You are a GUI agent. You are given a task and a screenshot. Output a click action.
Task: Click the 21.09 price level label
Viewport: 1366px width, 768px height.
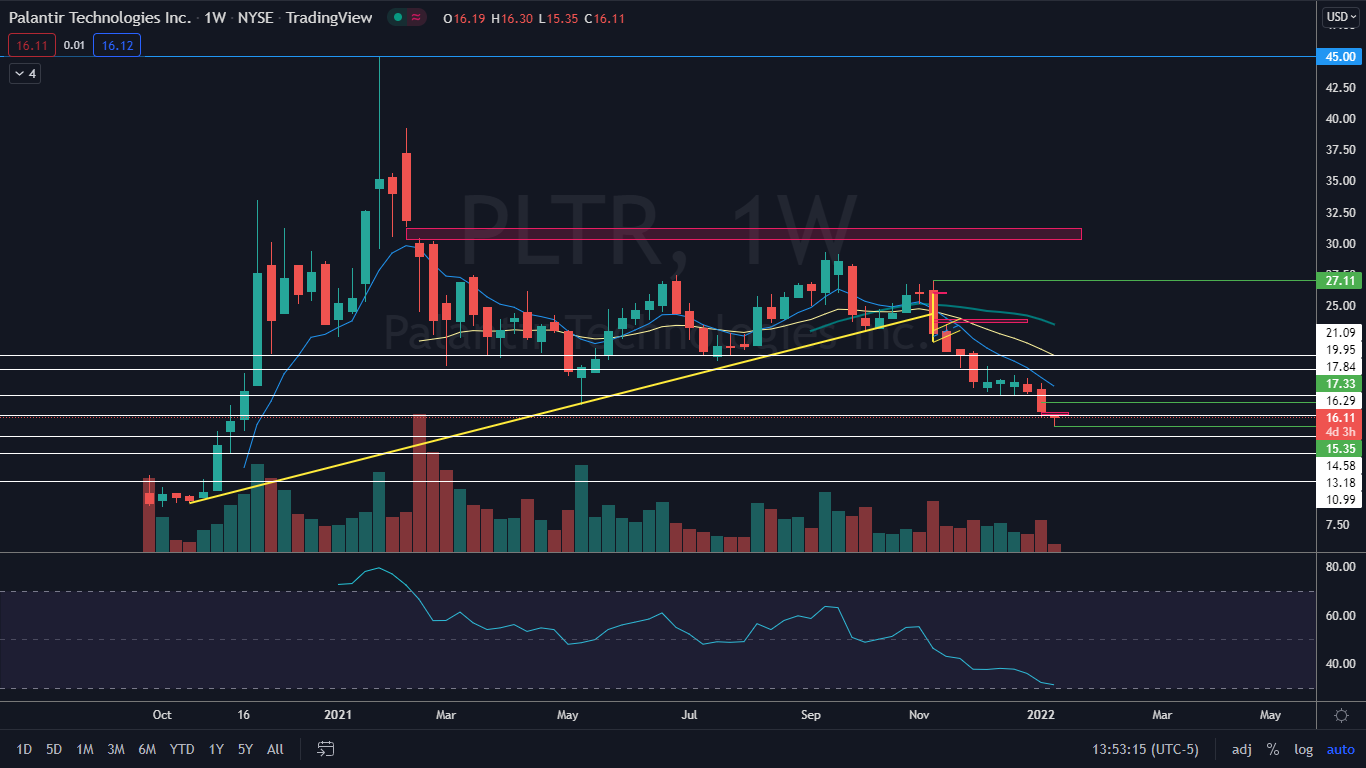[x=1340, y=333]
